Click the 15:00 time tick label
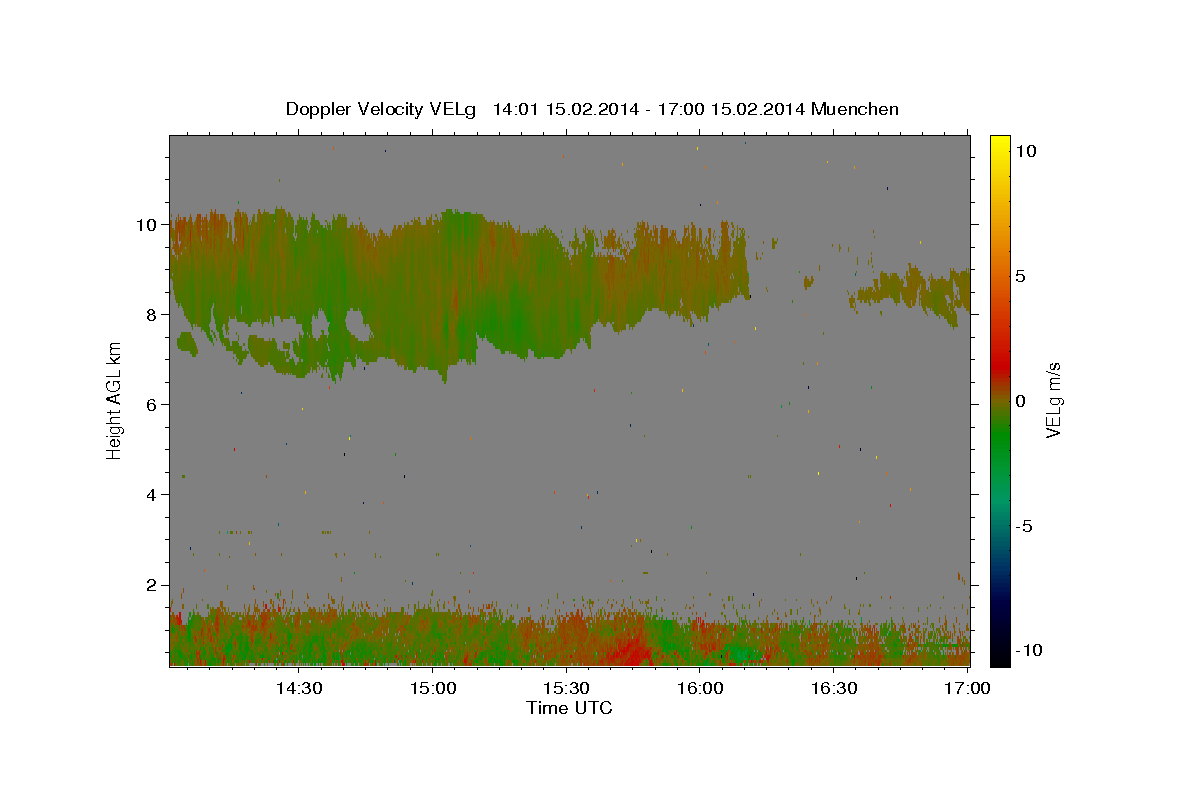This screenshot has width=1200, height=800. coord(432,688)
